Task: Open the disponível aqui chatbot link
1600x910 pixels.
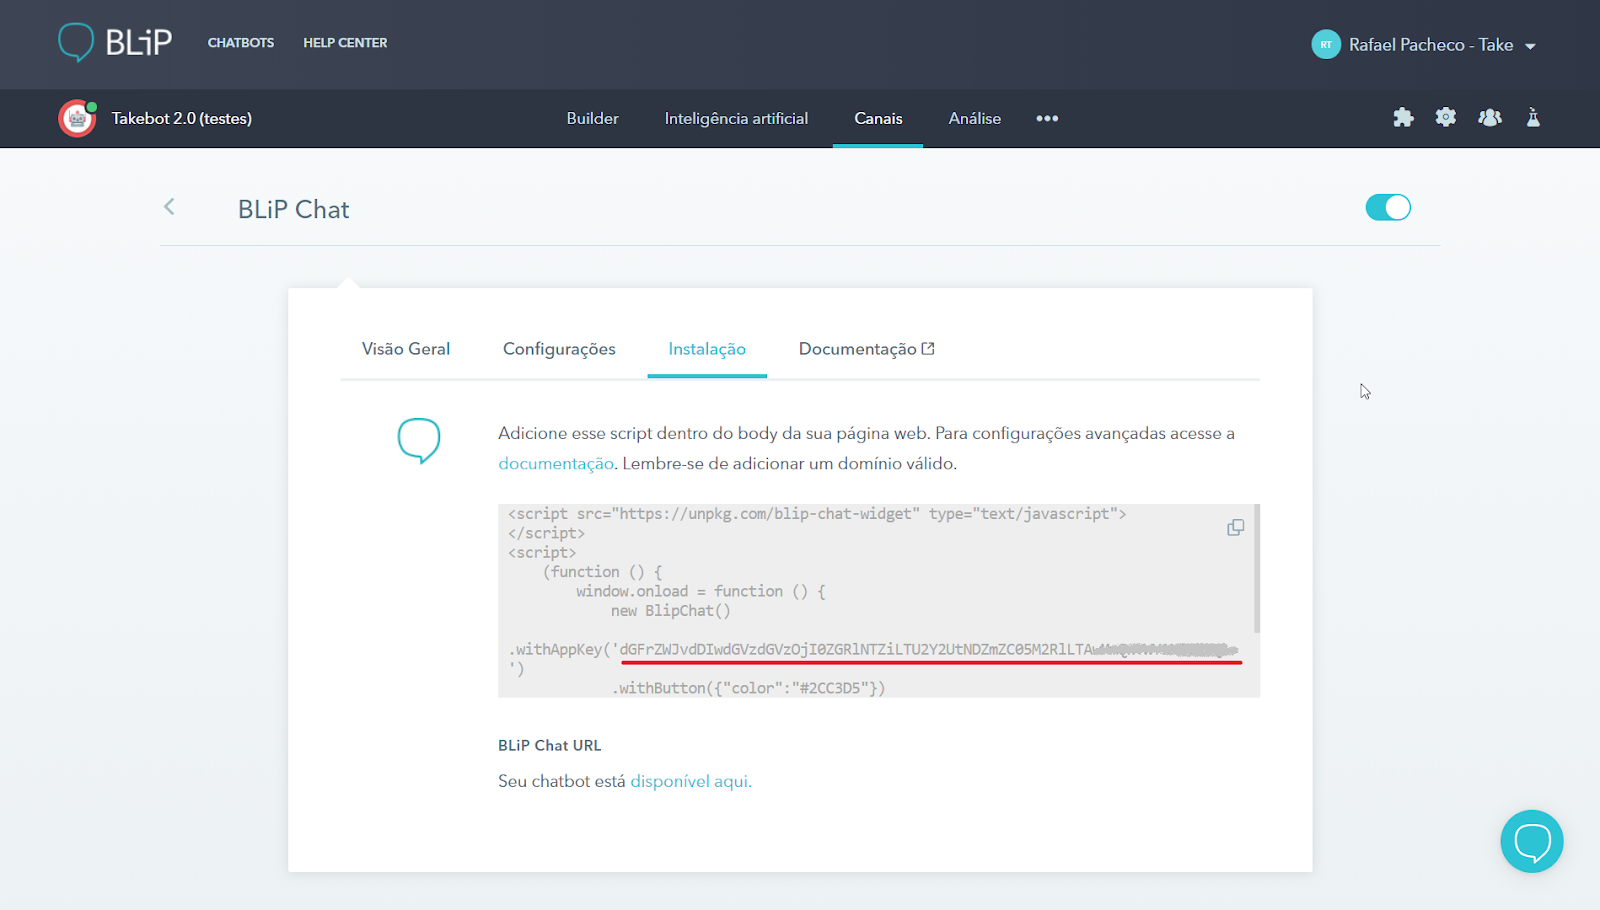Action: pyautogui.click(x=690, y=782)
